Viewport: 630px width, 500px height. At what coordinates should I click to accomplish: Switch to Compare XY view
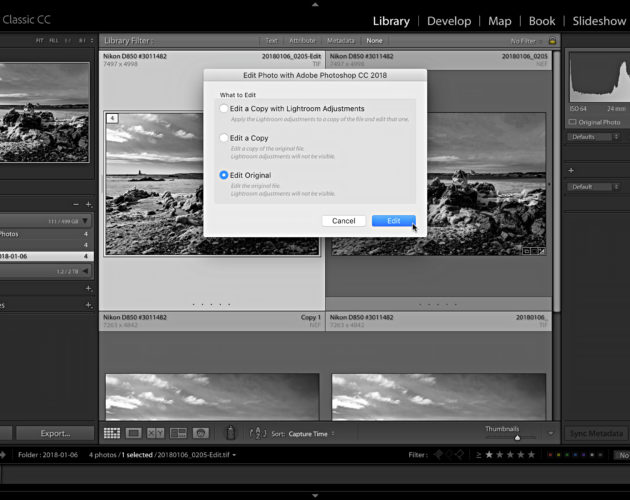[155, 433]
